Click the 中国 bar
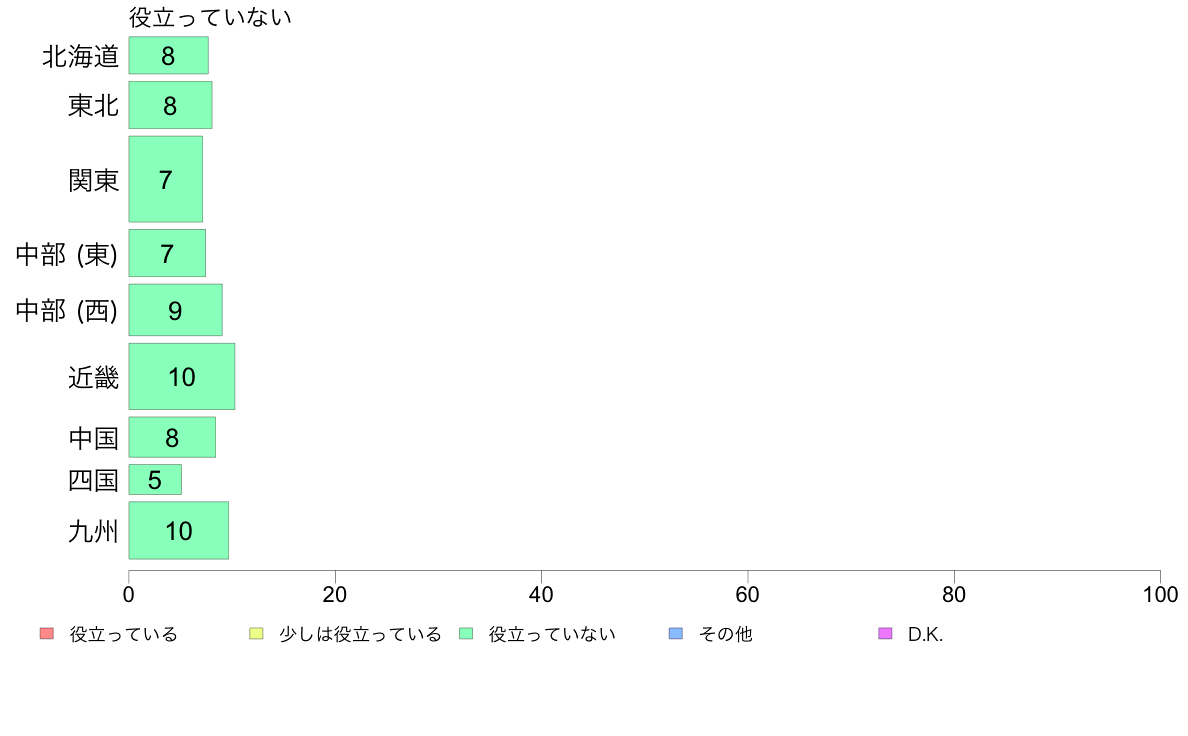Viewport: 1188px width, 736px height. click(x=172, y=437)
